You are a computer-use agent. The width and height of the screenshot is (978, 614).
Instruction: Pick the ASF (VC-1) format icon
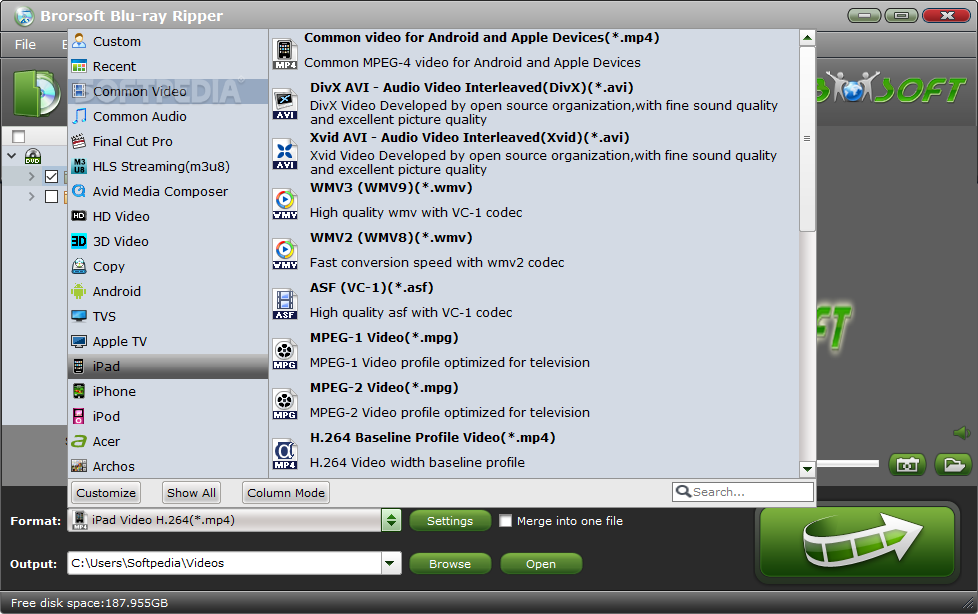[285, 304]
